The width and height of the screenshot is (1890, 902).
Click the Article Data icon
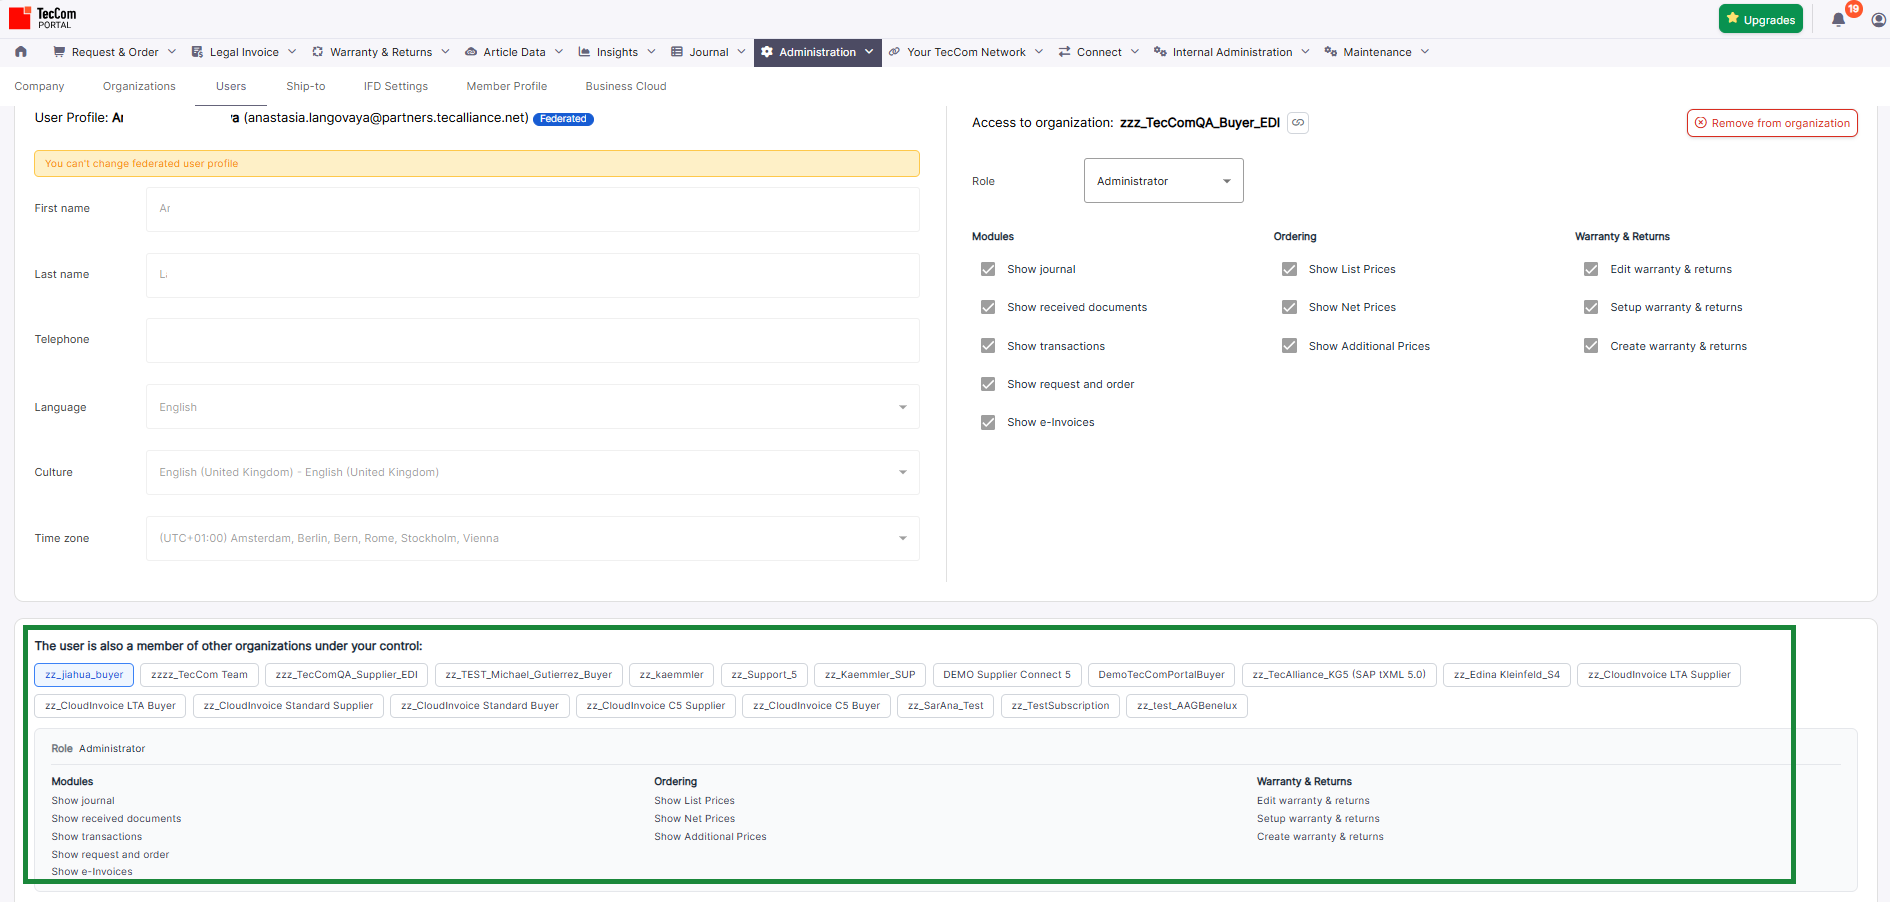pyautogui.click(x=471, y=52)
